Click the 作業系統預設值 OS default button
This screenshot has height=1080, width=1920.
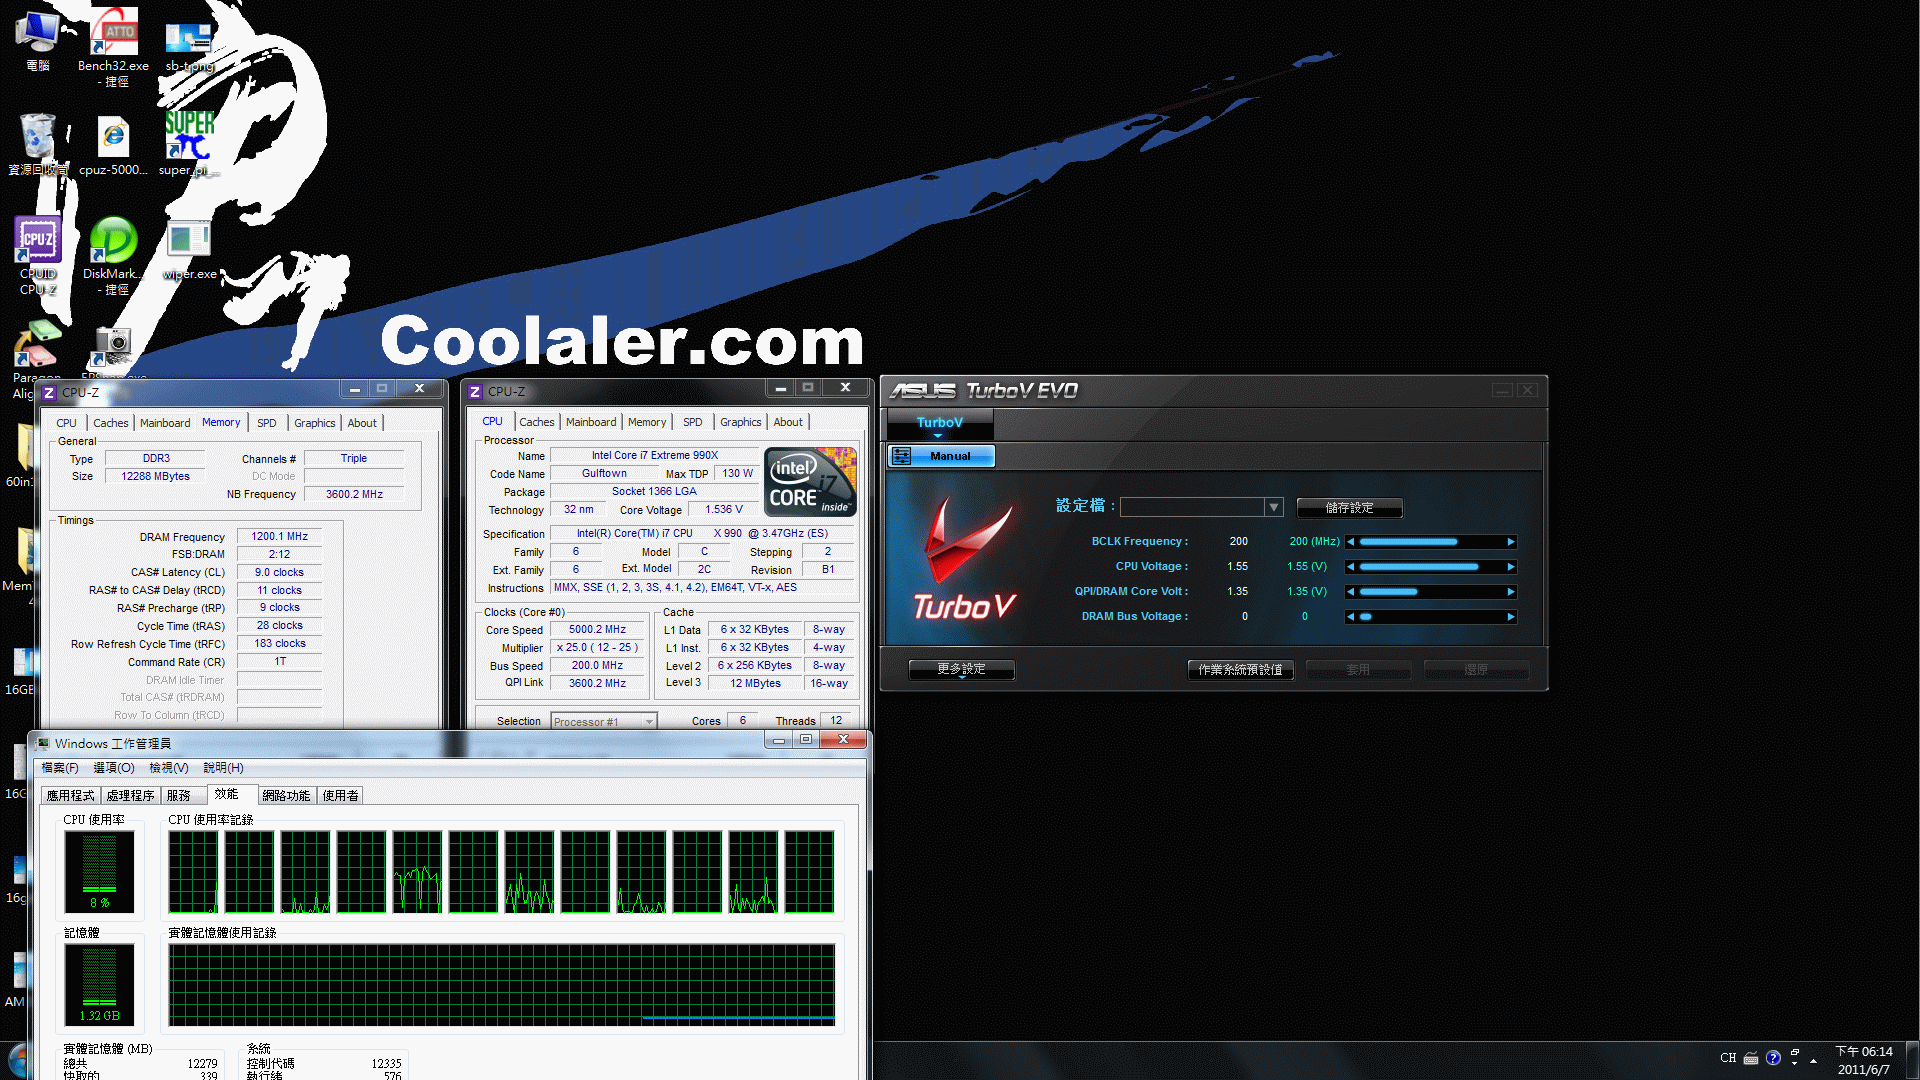click(x=1240, y=670)
